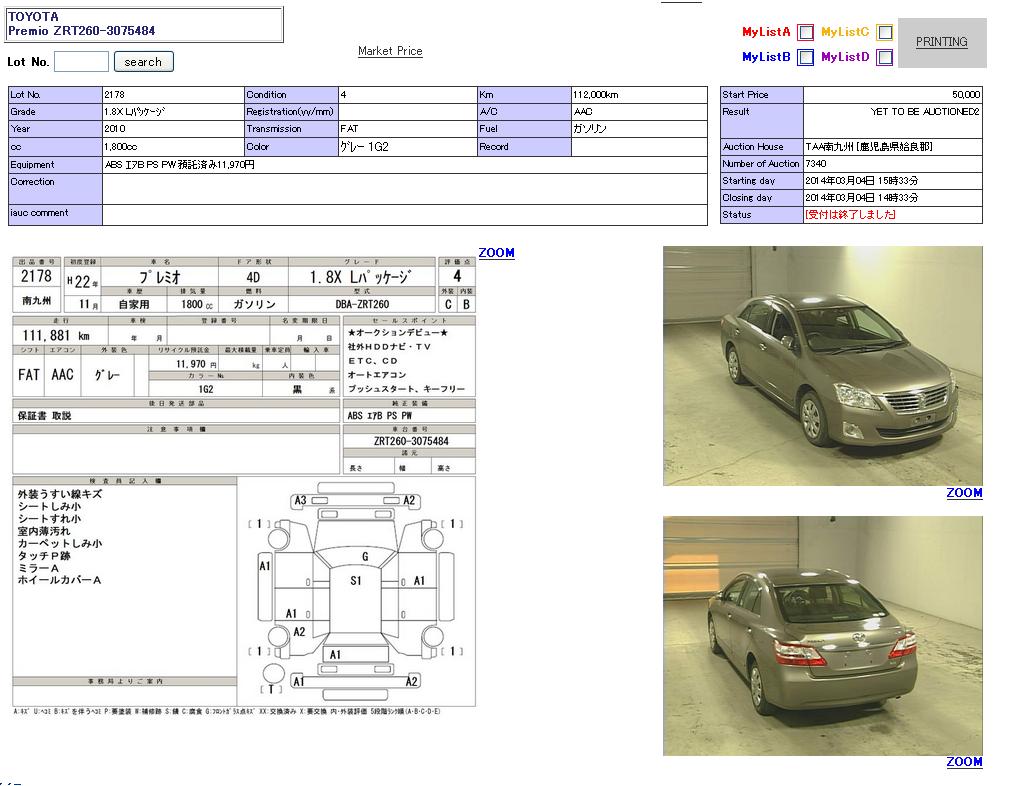Image resolution: width=1017 pixels, height=786 pixels.
Task: Open the front view photo of the Premio
Action: point(822,366)
